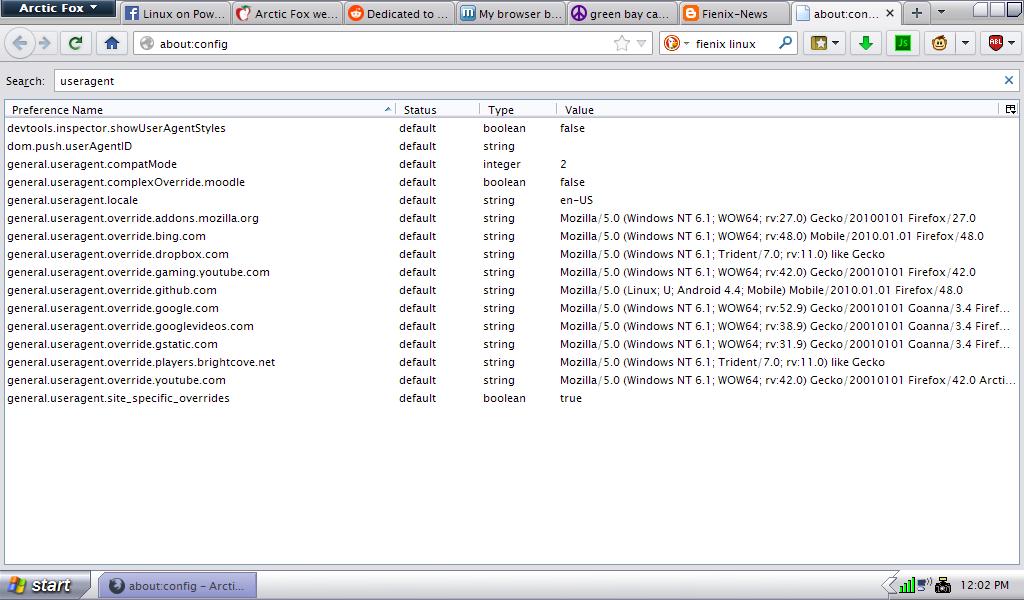
Task: Click the en-US locale value
Action: [576, 200]
